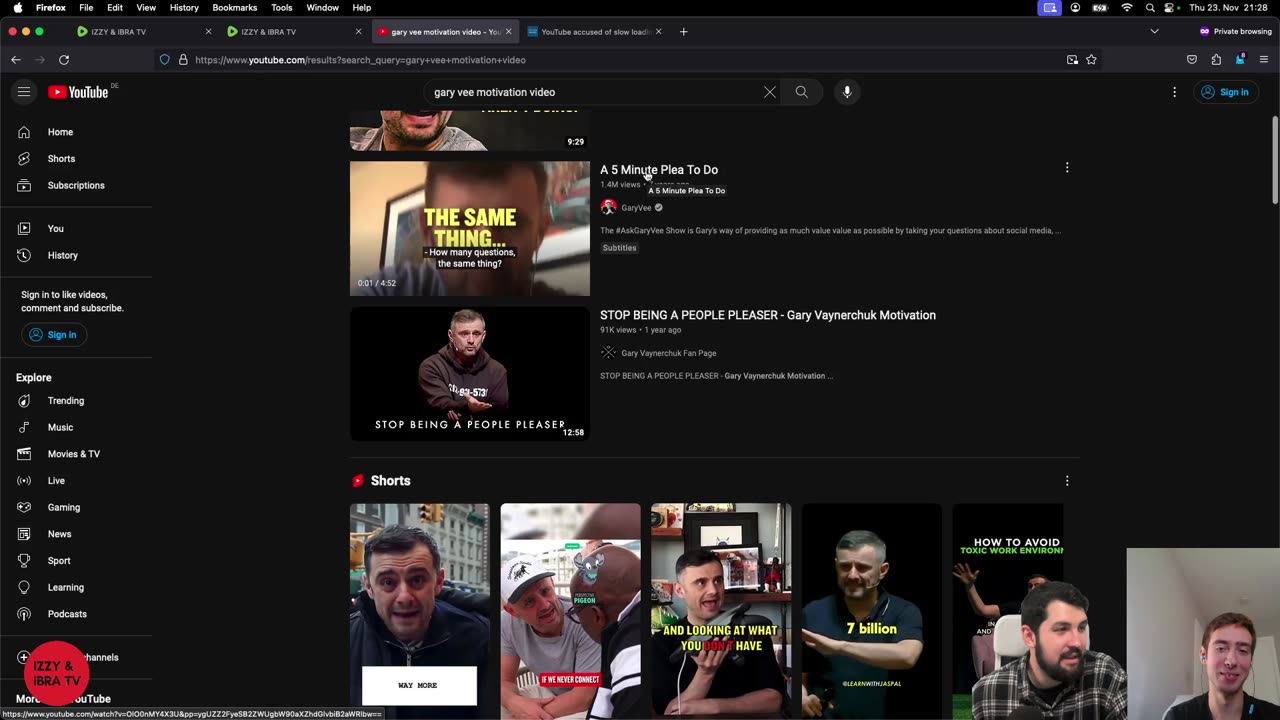
Task: Open the IF WE NEVER CONNECT short
Action: tap(571, 611)
